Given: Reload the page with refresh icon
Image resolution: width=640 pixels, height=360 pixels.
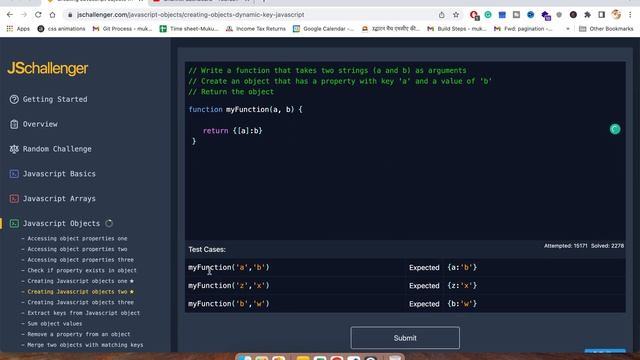Looking at the screenshot, I should [x=38, y=15].
